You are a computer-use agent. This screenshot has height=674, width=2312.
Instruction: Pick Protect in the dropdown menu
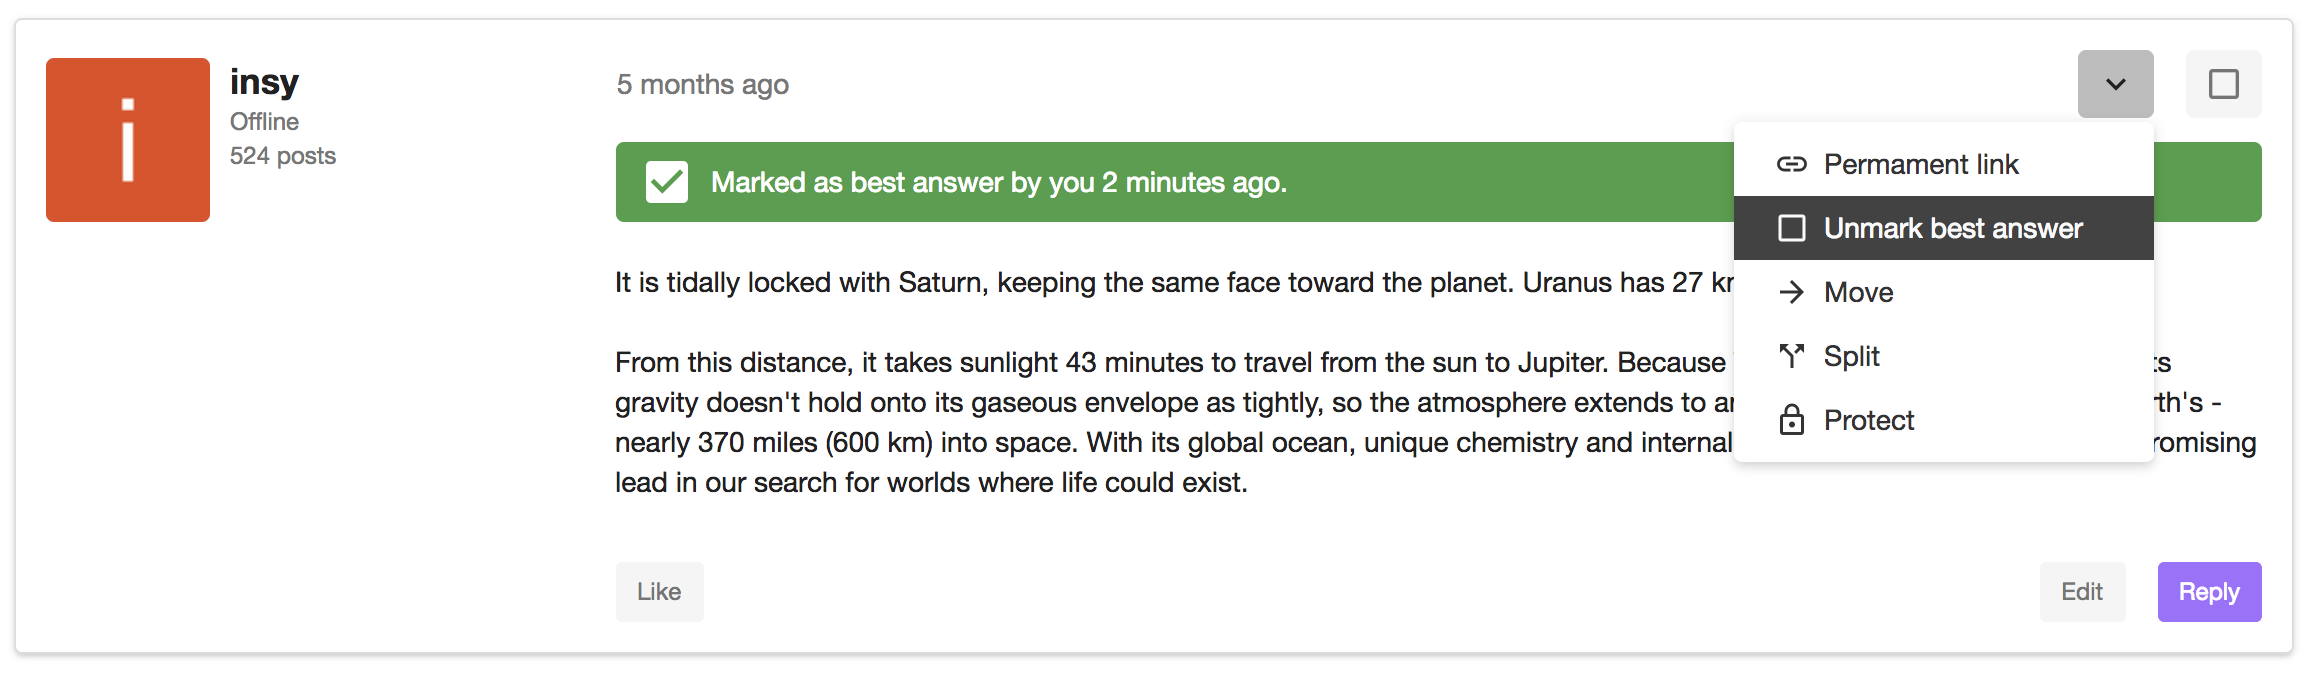(x=1868, y=420)
